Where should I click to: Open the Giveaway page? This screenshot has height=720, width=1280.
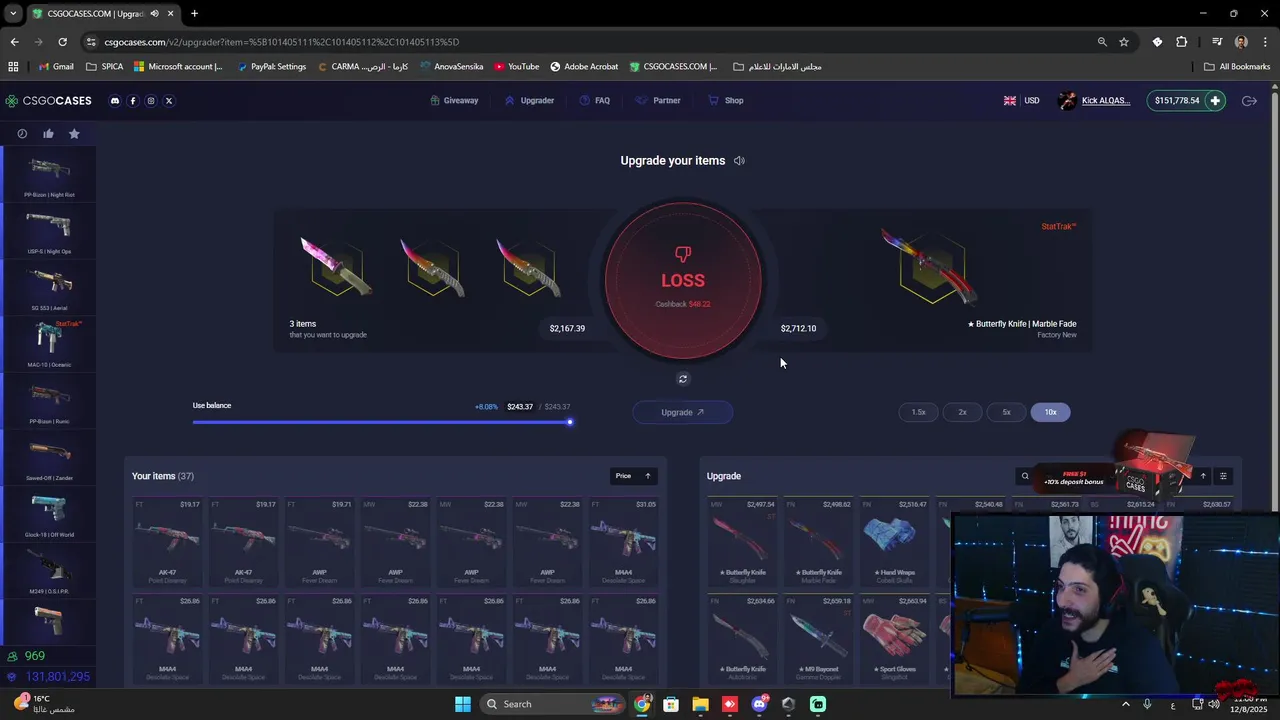[454, 101]
